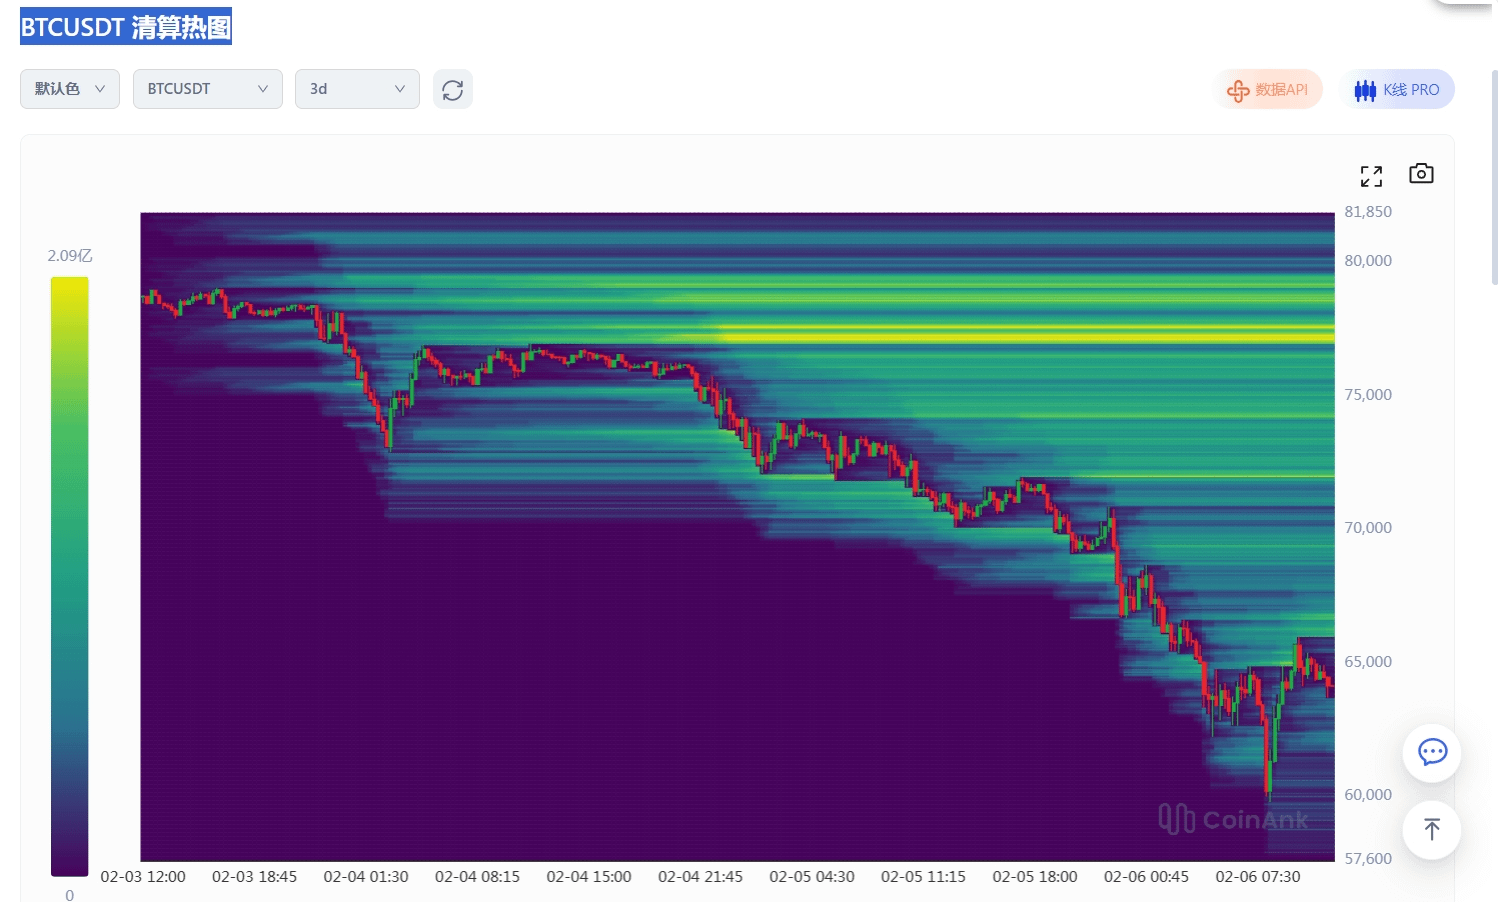The width and height of the screenshot is (1498, 902).
Task: Click the scroll-to-top arrow button
Action: [1431, 829]
